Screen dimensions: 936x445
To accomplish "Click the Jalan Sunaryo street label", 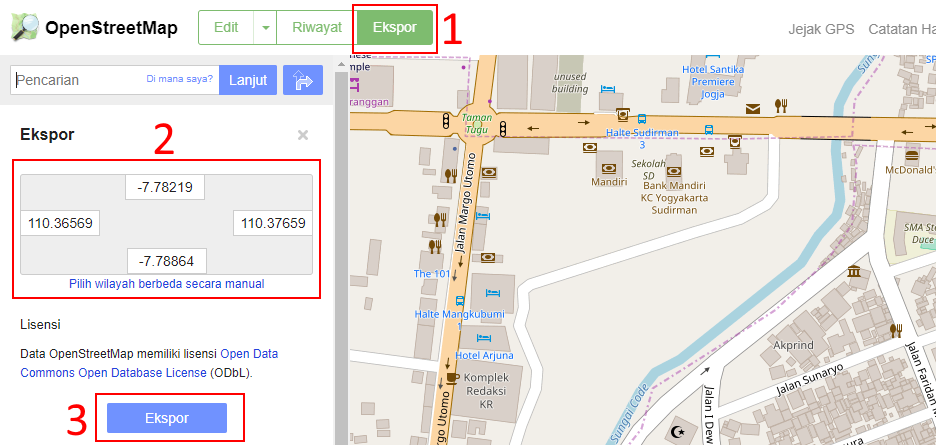I will pyautogui.click(x=809, y=379).
